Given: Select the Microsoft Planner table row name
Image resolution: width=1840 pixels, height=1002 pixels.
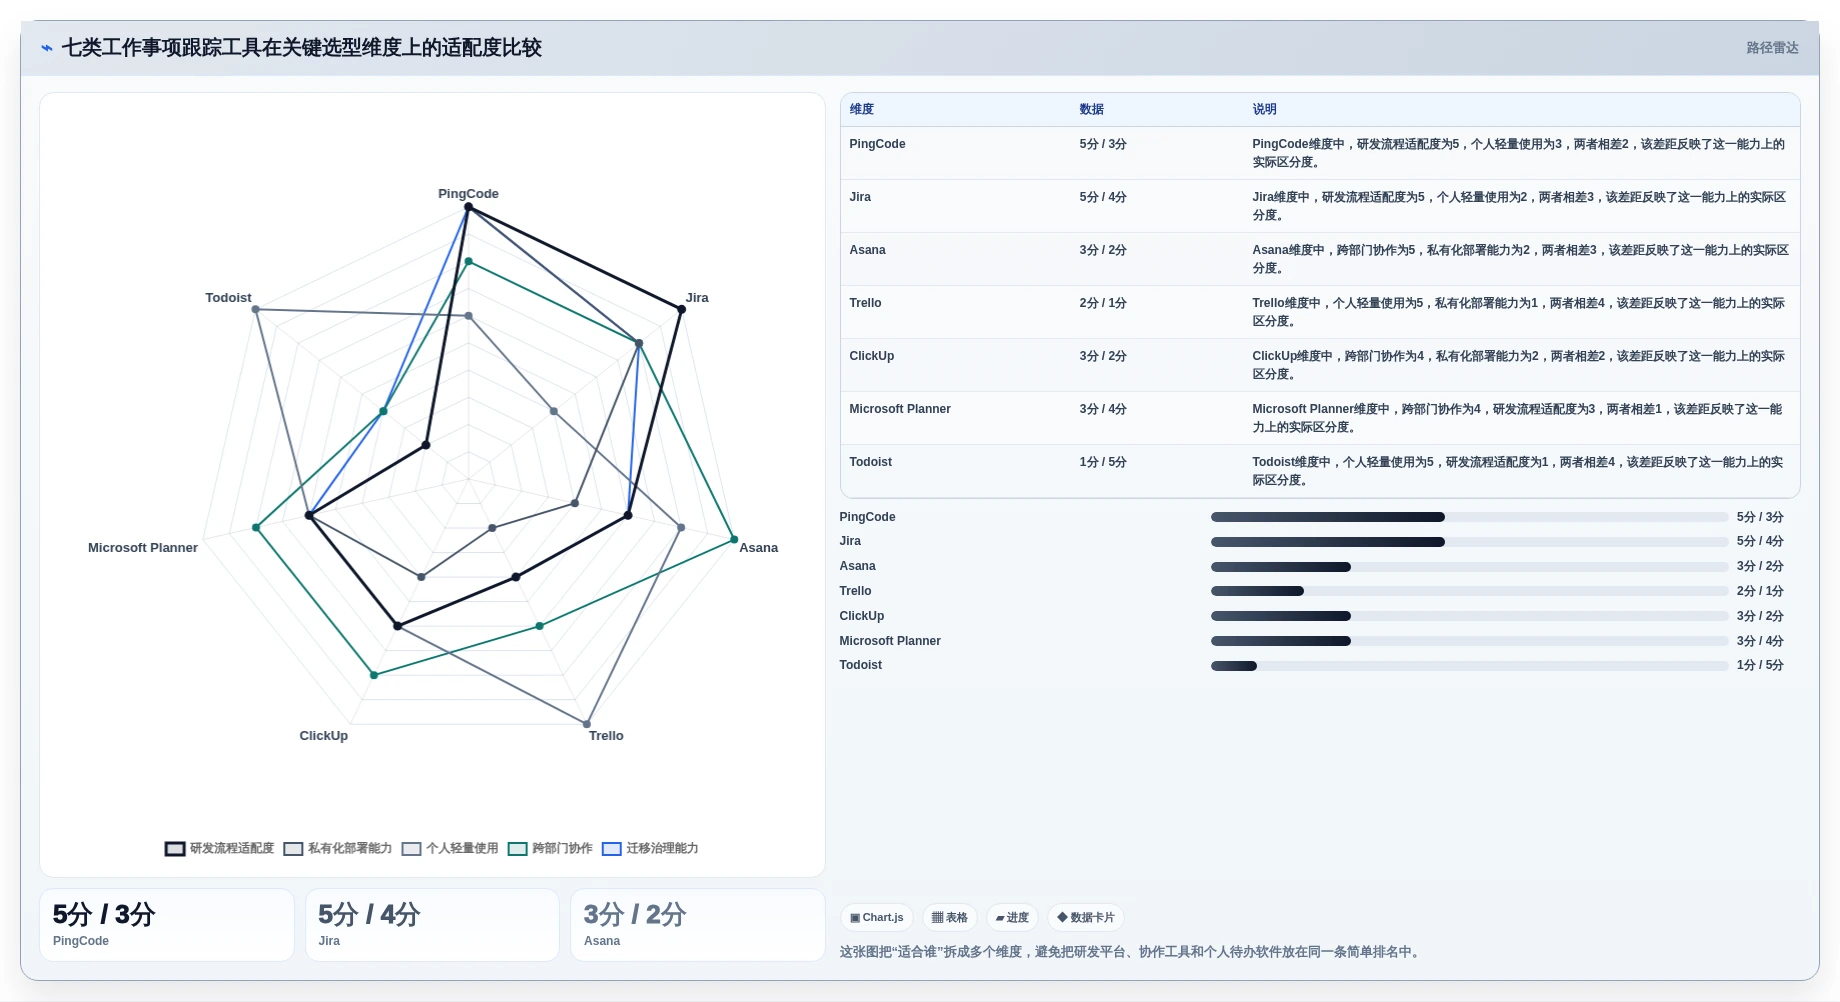Looking at the screenshot, I should [x=900, y=409].
